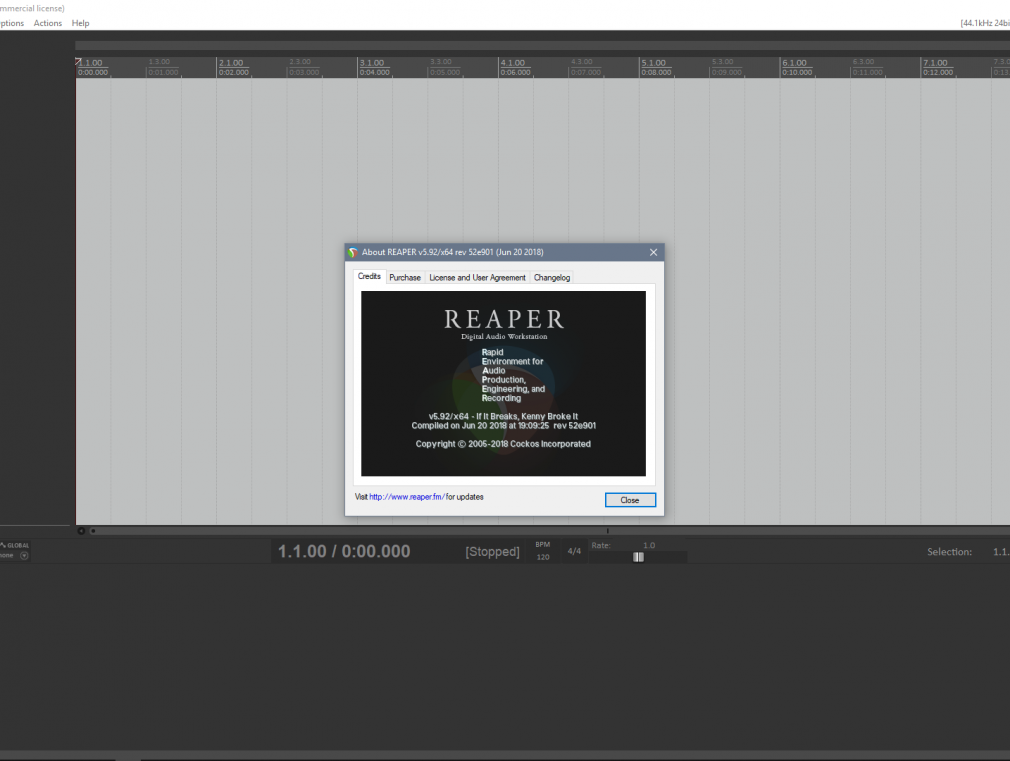Click the REAPER splash image in Credits
Image resolution: width=1010 pixels, height=761 pixels.
pos(503,383)
